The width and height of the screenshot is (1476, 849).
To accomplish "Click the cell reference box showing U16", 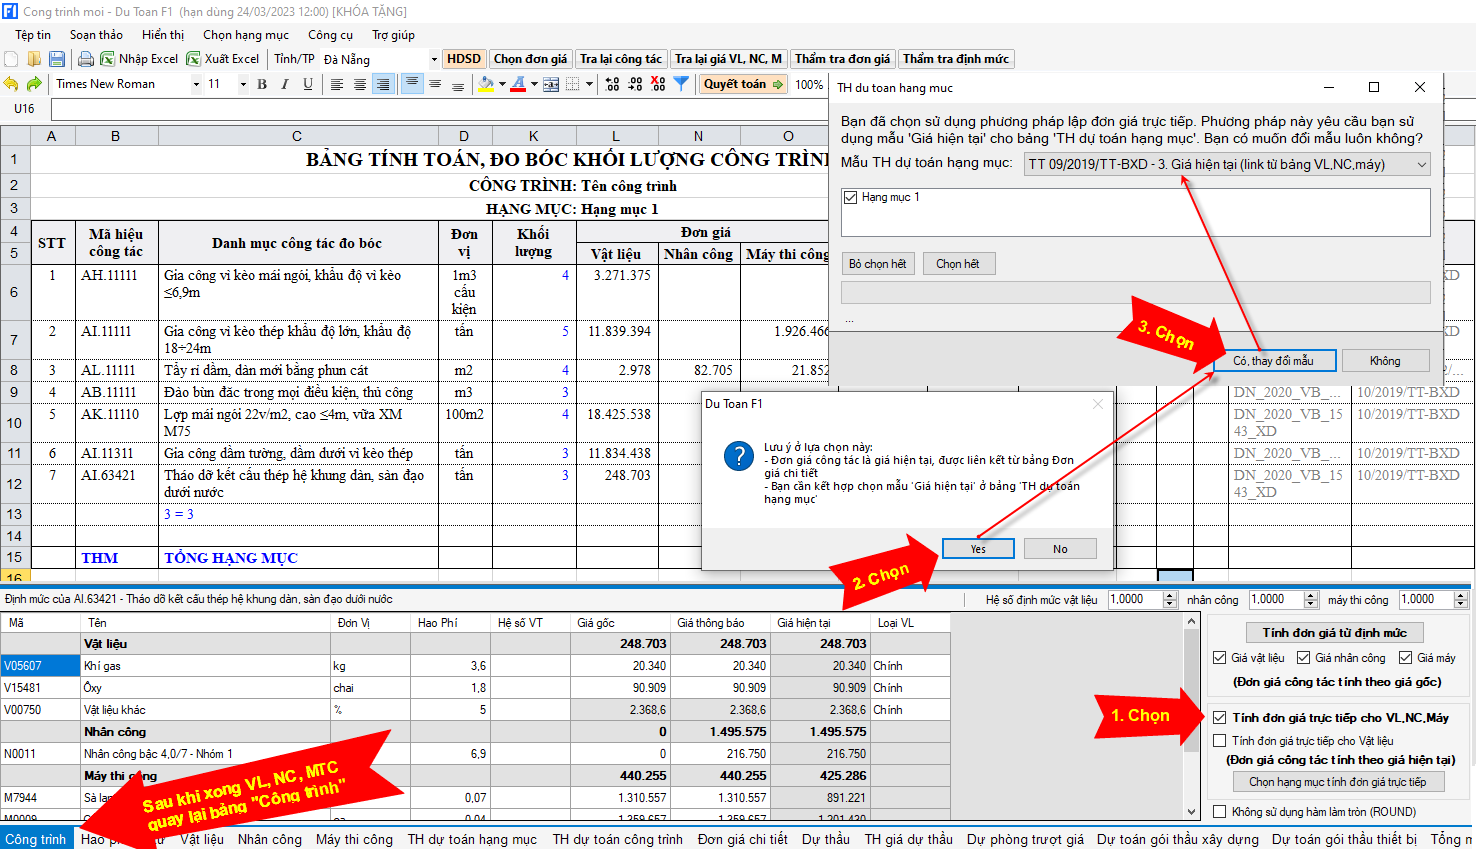I will (x=24, y=109).
